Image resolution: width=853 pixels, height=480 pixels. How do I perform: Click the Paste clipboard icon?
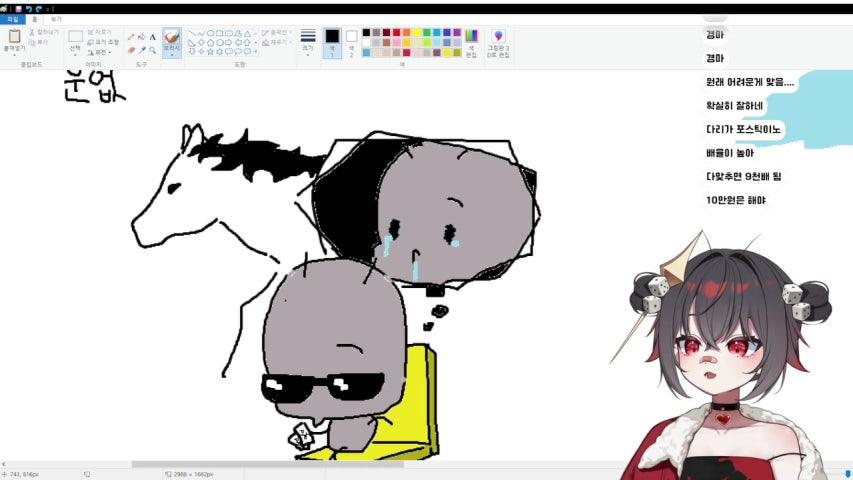tap(14, 37)
